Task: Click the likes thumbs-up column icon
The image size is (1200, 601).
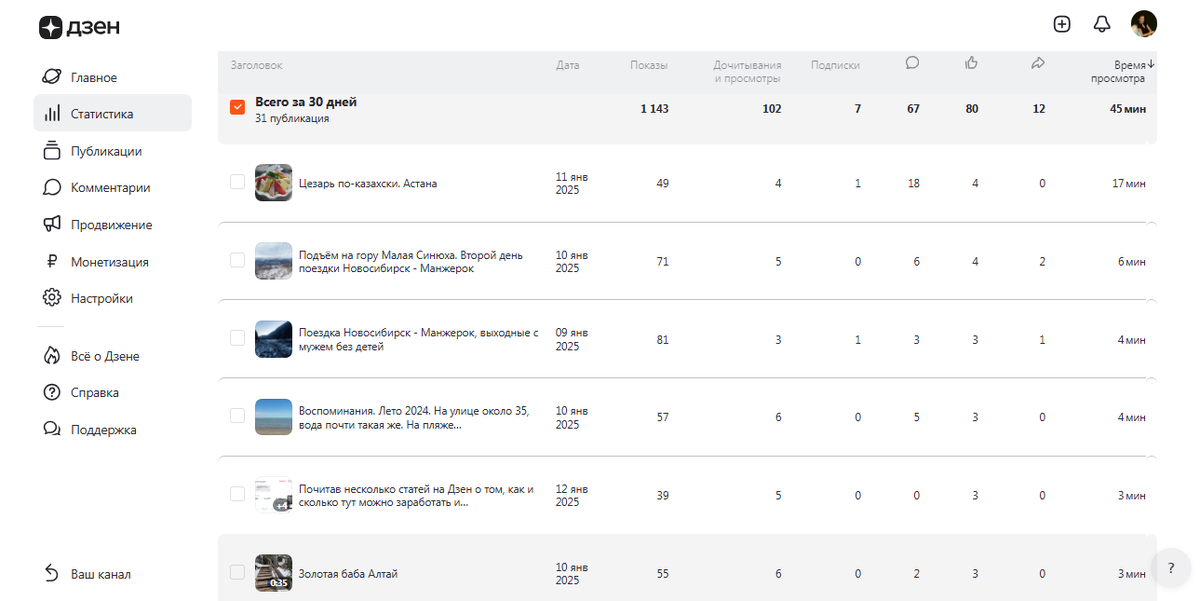Action: tap(971, 63)
